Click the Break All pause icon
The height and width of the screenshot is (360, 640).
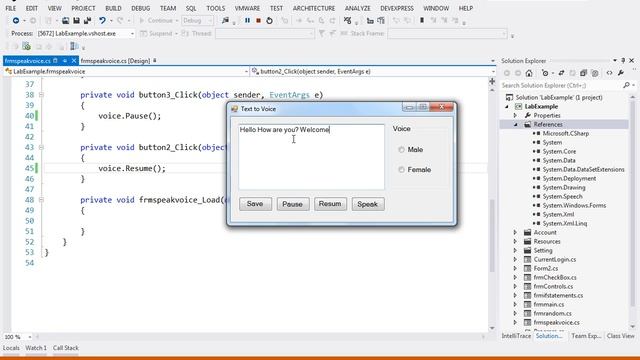click(x=247, y=20)
